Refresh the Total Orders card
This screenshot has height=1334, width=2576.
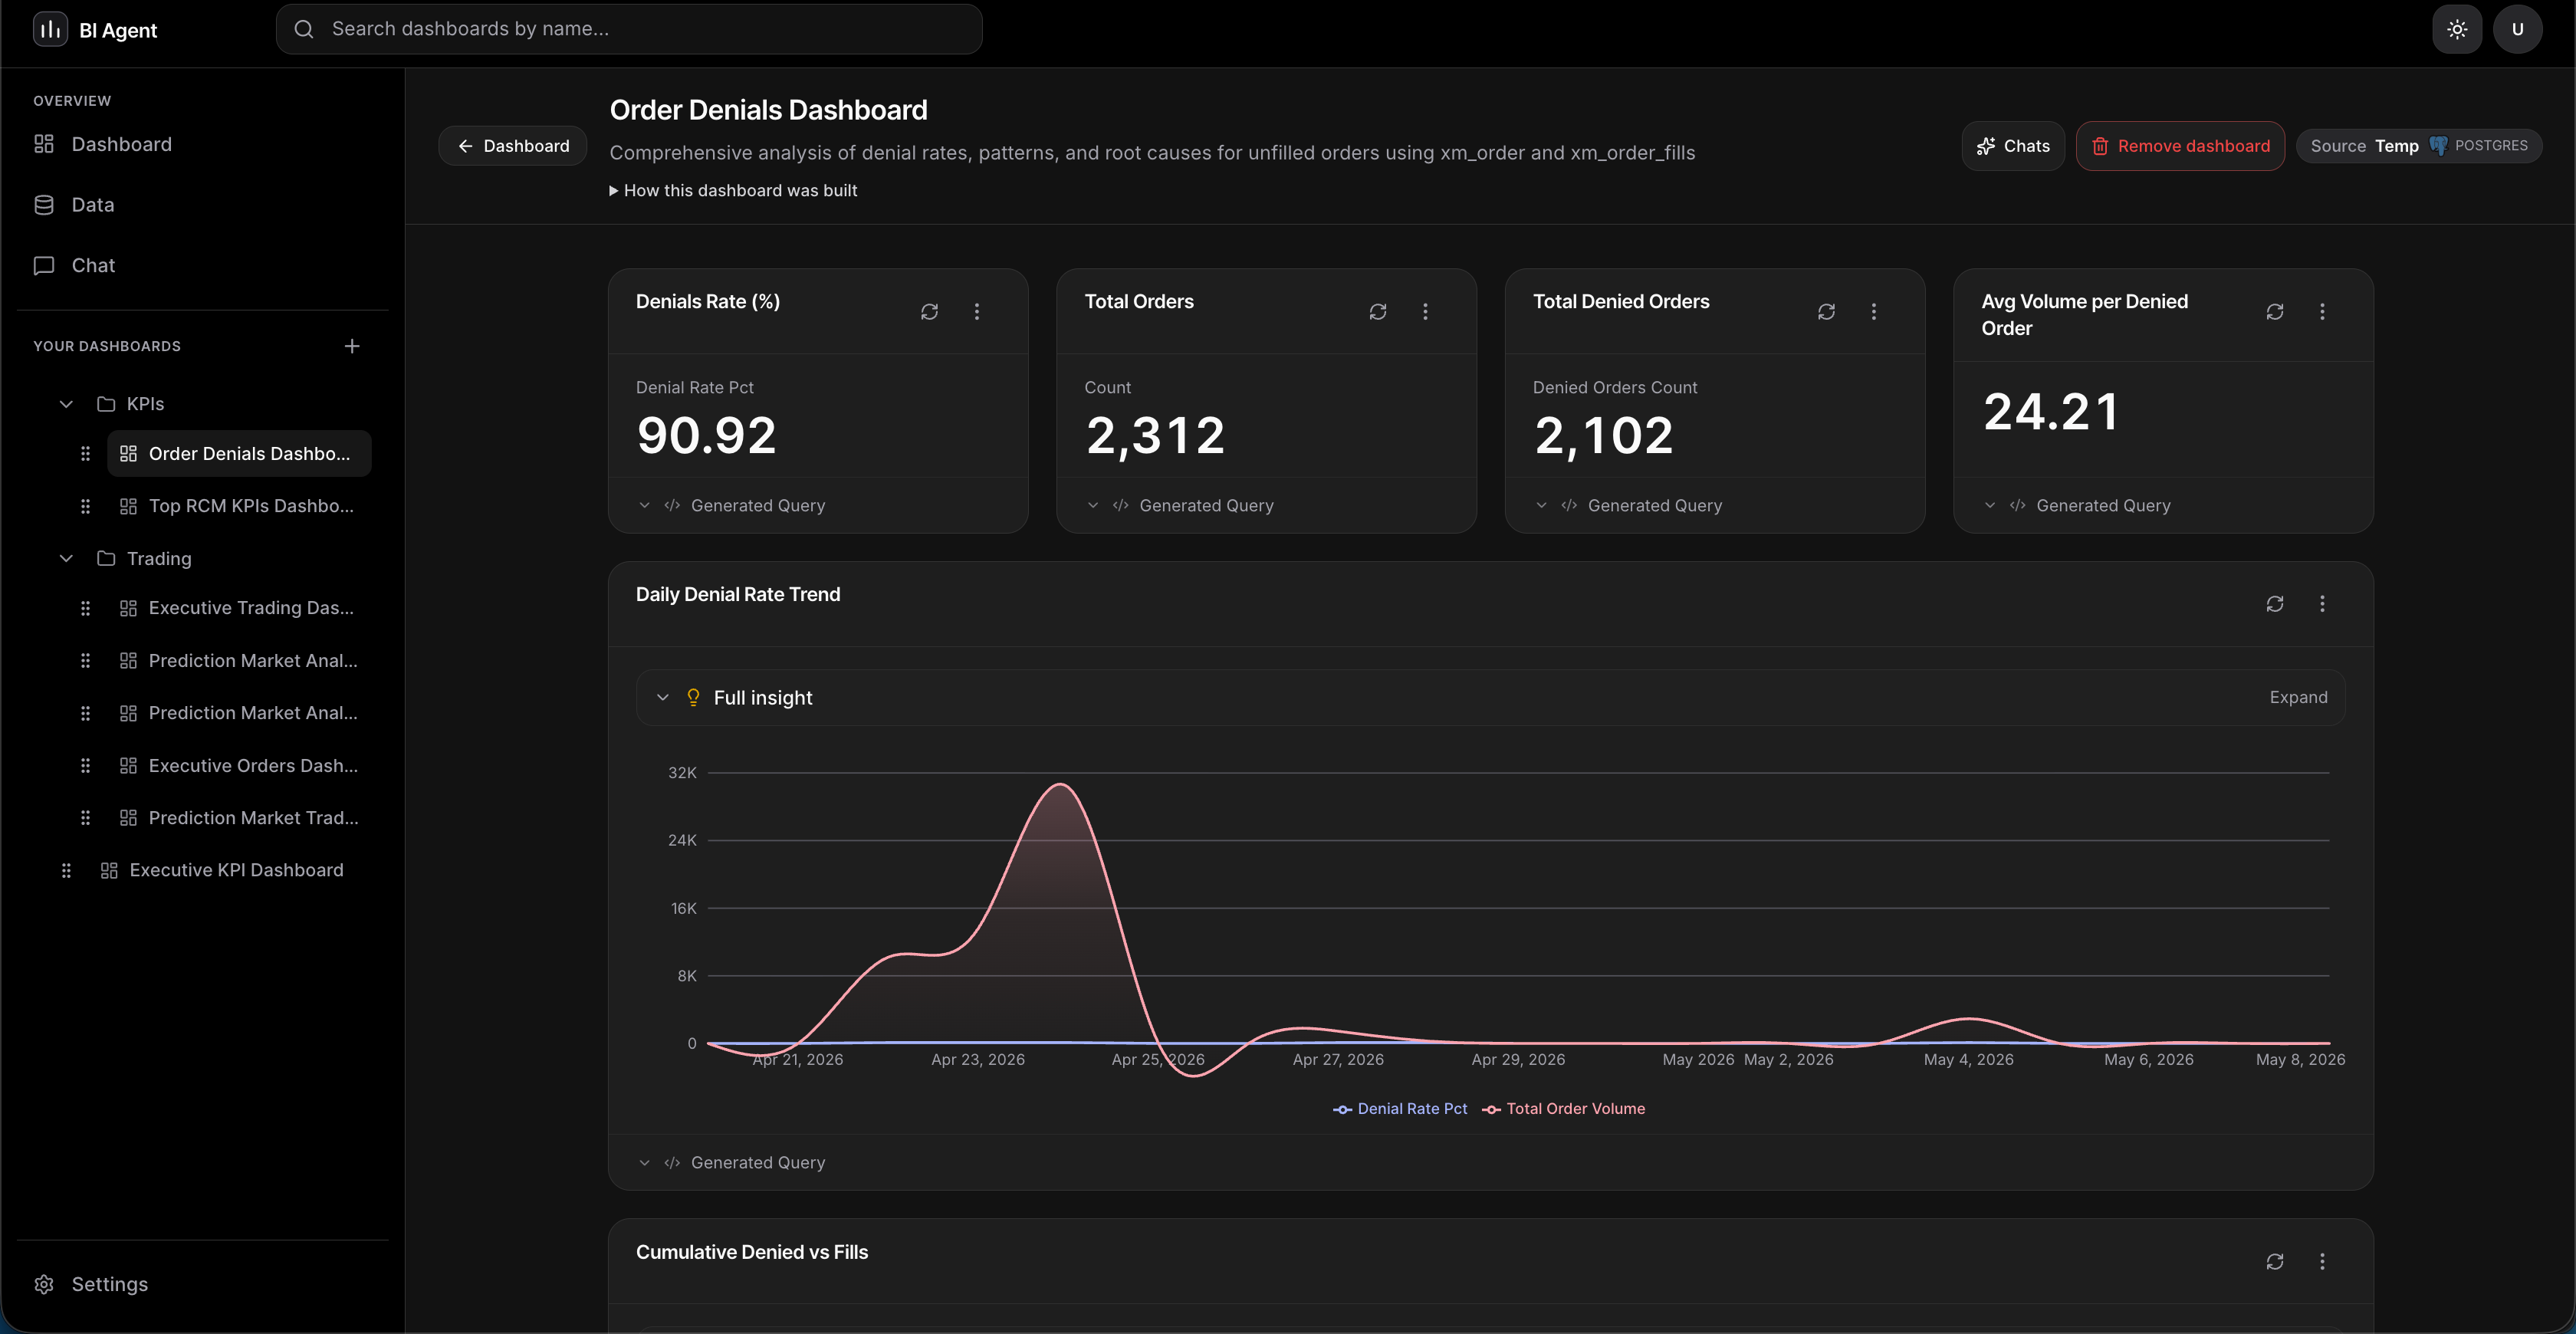coord(1378,312)
